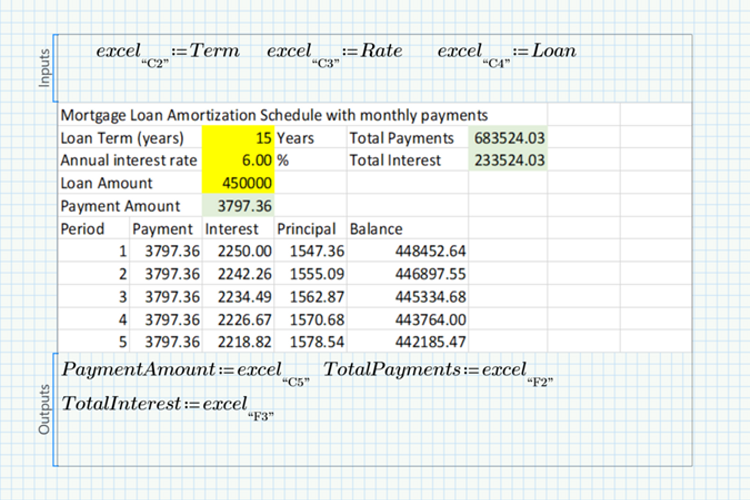Select the Period column header cell

coord(83,228)
